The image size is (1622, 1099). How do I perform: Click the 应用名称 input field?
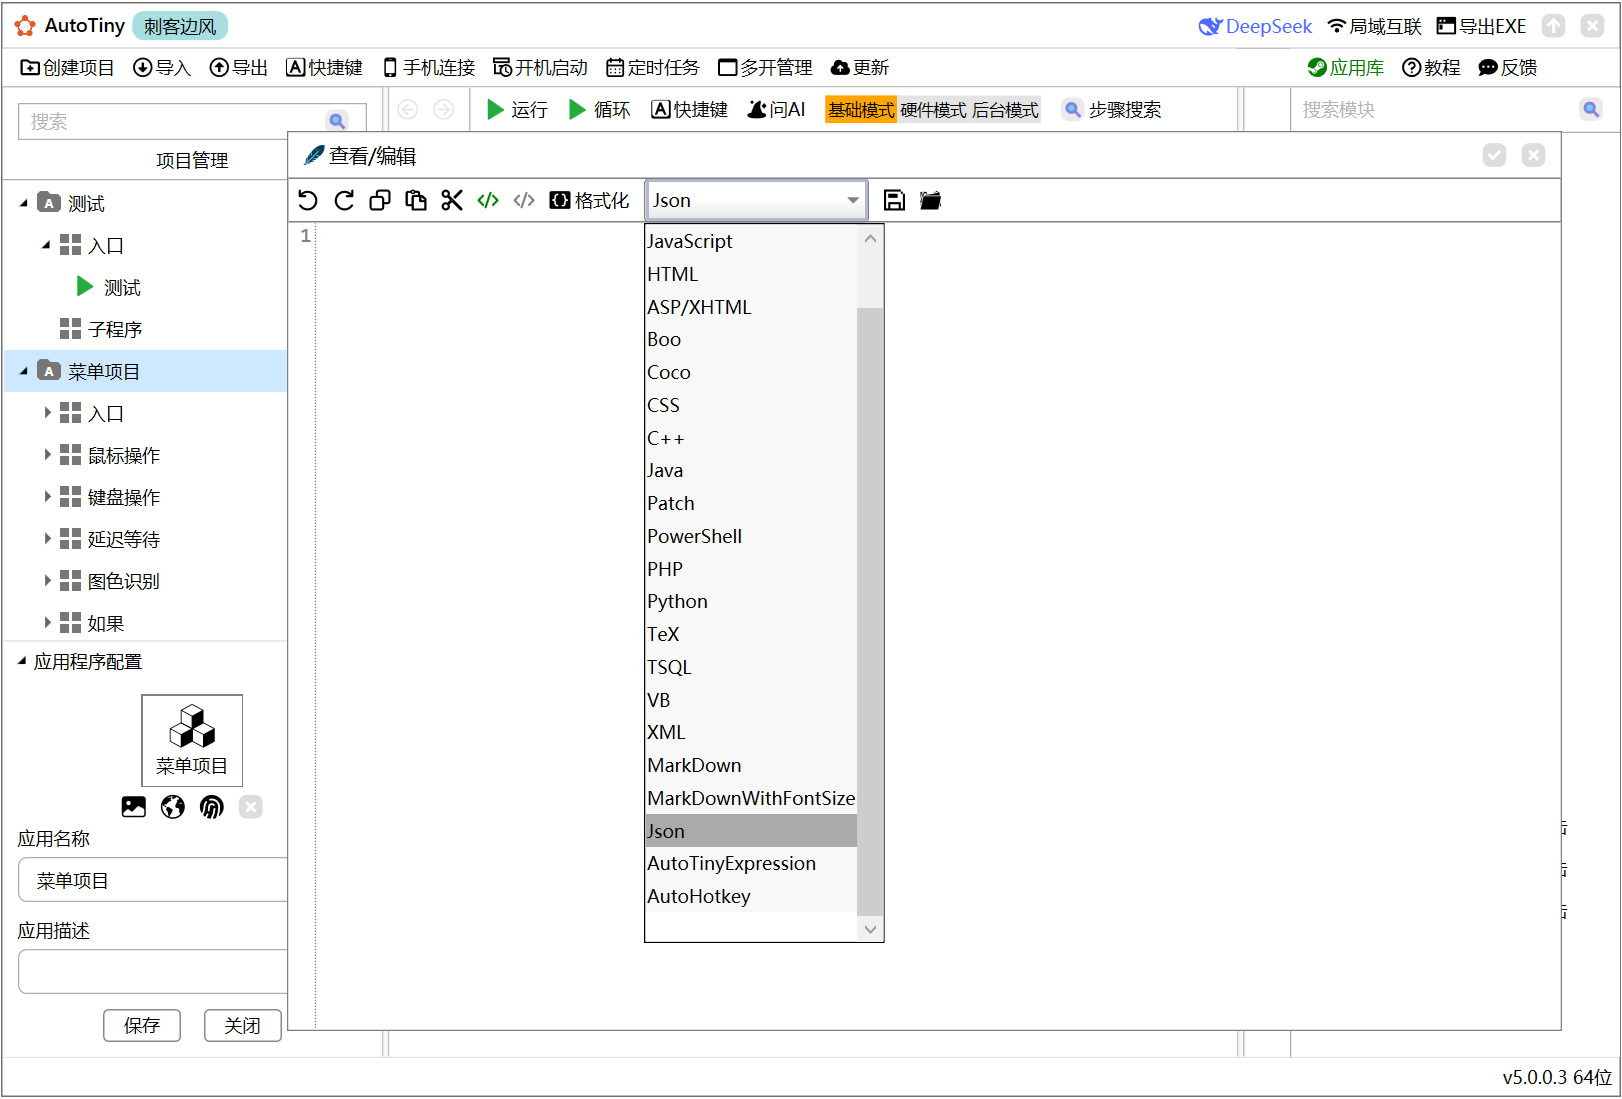click(153, 881)
